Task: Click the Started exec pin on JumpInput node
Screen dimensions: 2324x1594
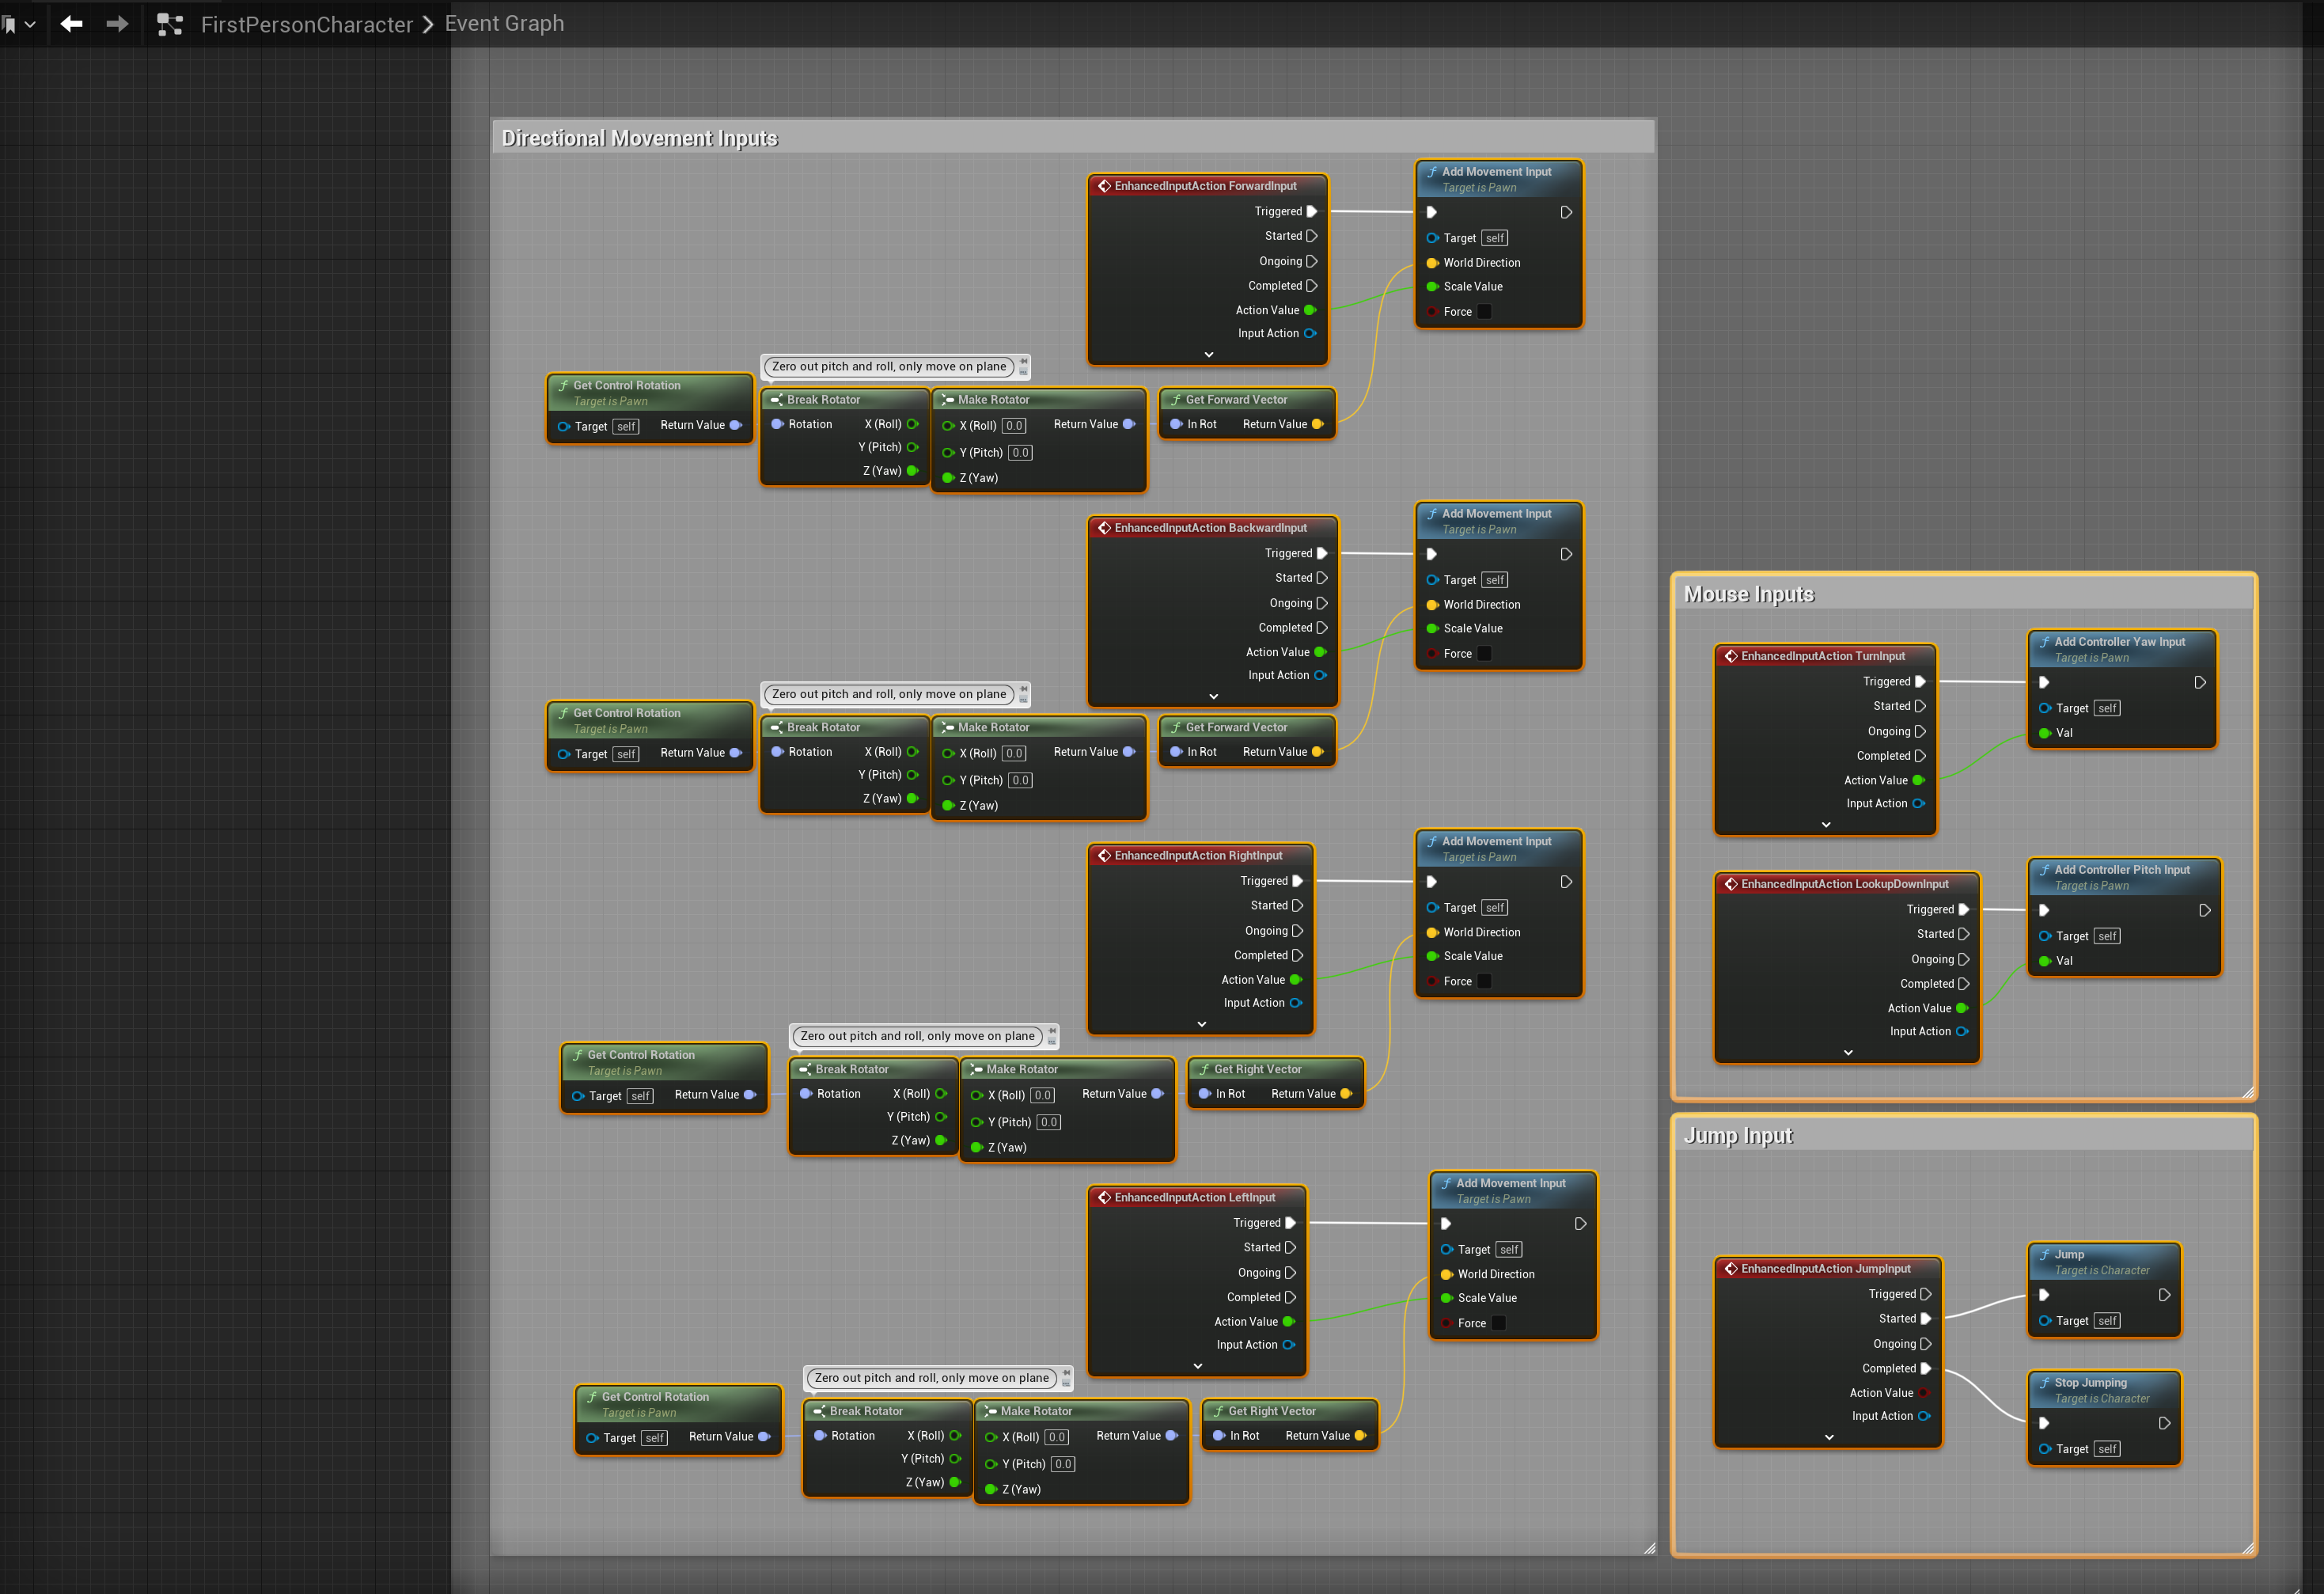Action: coord(1925,1319)
